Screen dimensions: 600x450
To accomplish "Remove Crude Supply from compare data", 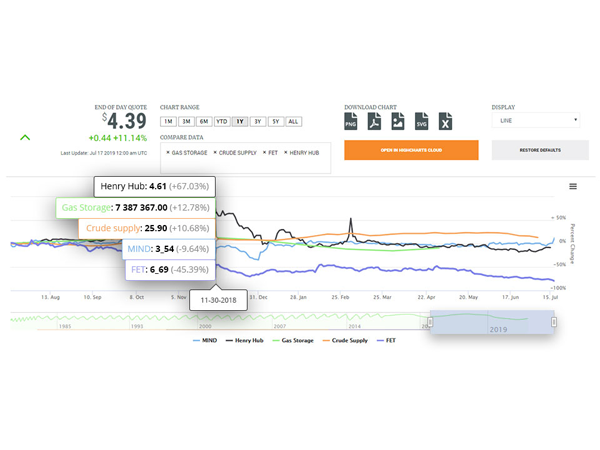I will 215,152.
